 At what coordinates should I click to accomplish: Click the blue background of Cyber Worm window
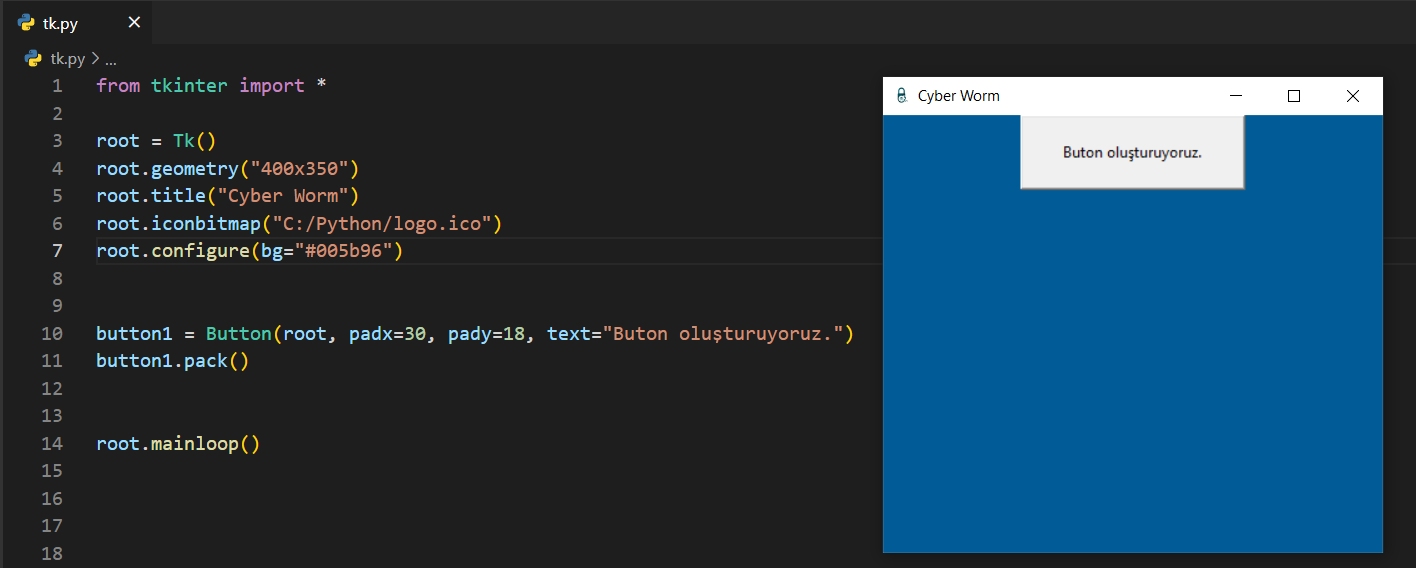(x=1132, y=370)
